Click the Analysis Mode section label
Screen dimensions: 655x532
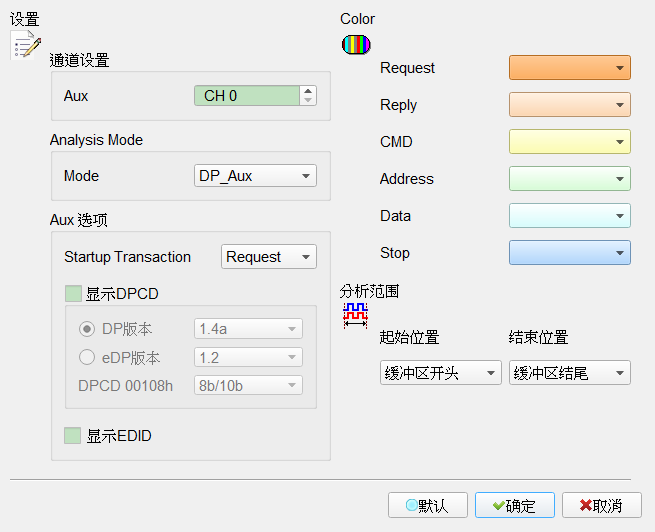[96, 140]
